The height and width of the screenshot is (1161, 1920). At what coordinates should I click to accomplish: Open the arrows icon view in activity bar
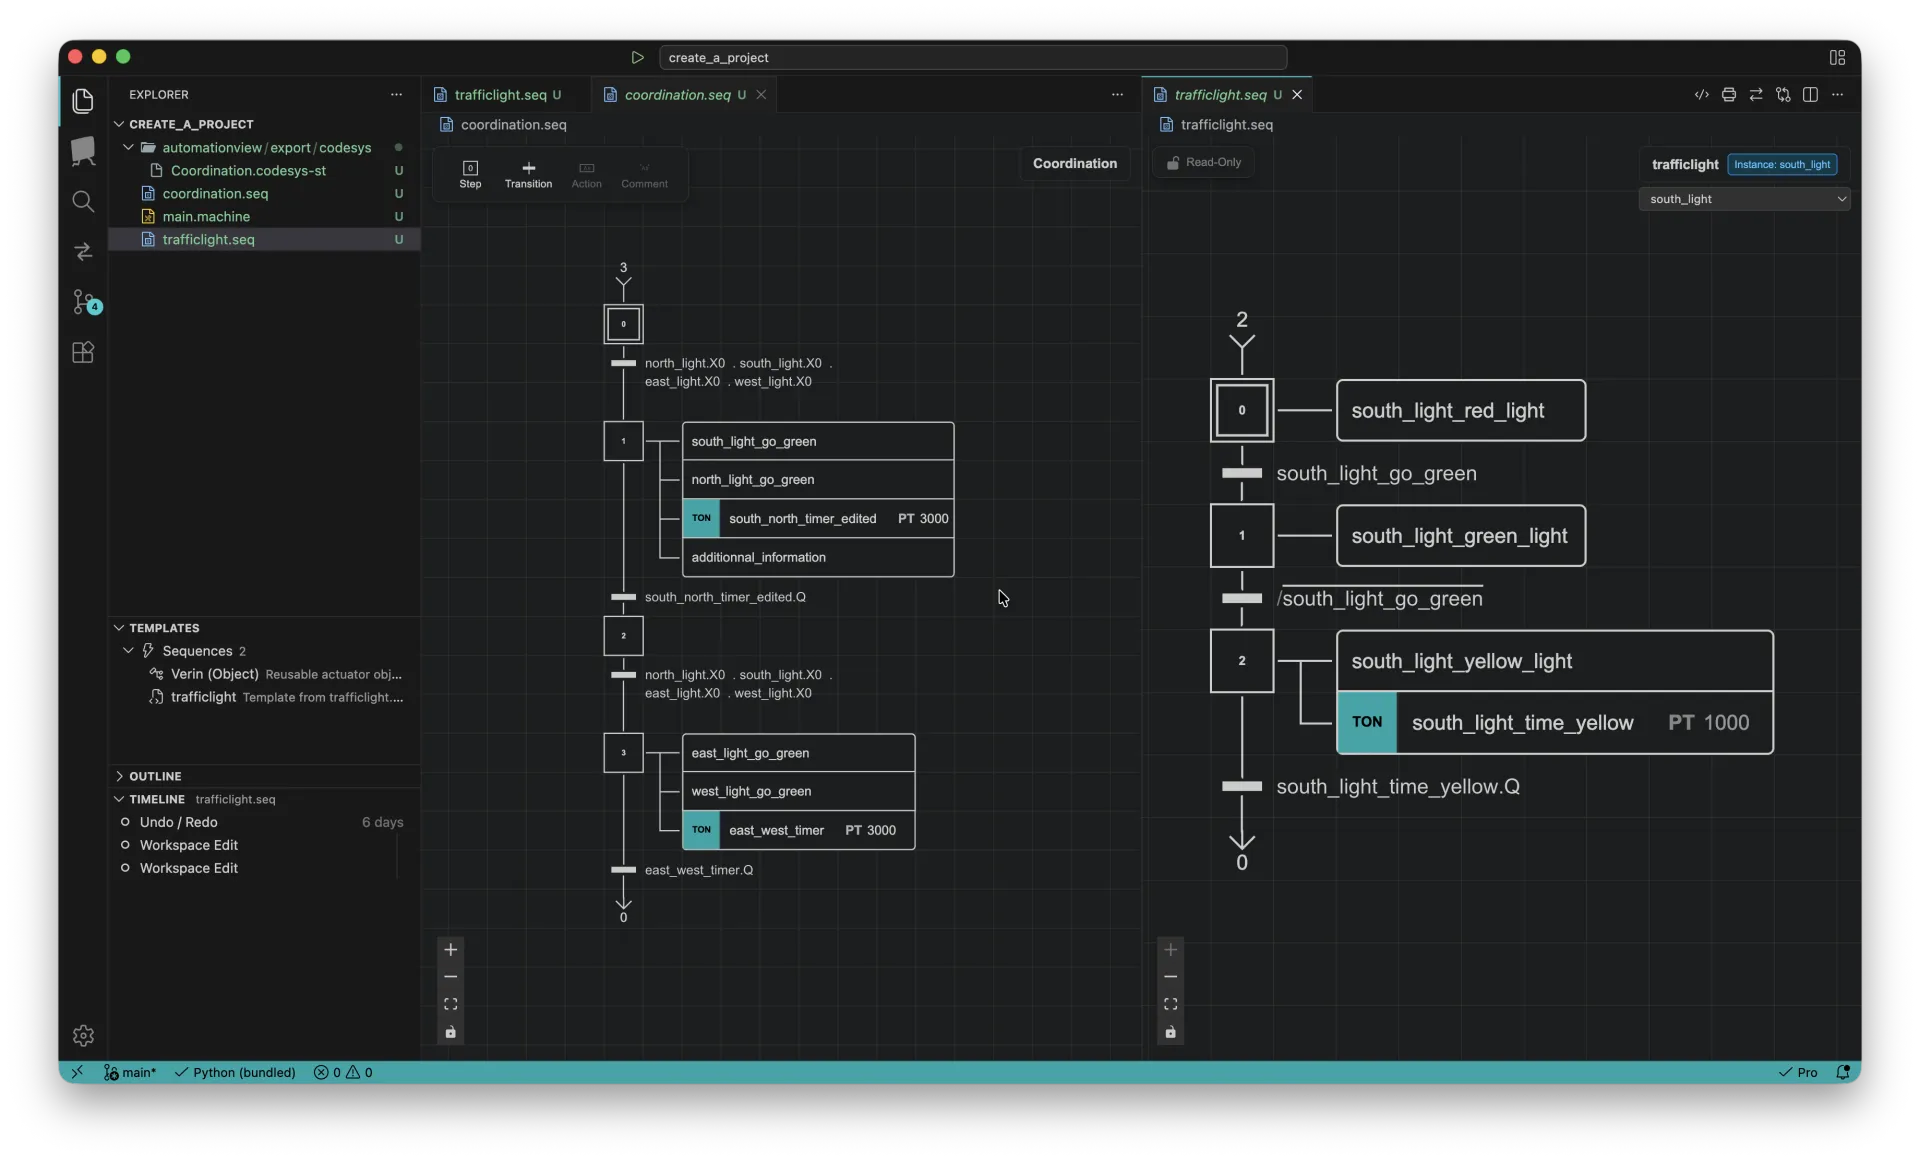pyautogui.click(x=83, y=251)
